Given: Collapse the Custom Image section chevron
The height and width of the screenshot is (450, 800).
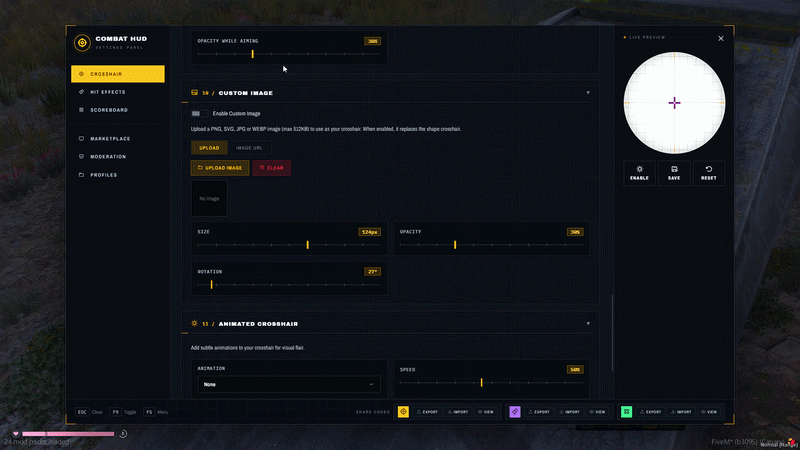Looking at the screenshot, I should (x=588, y=93).
